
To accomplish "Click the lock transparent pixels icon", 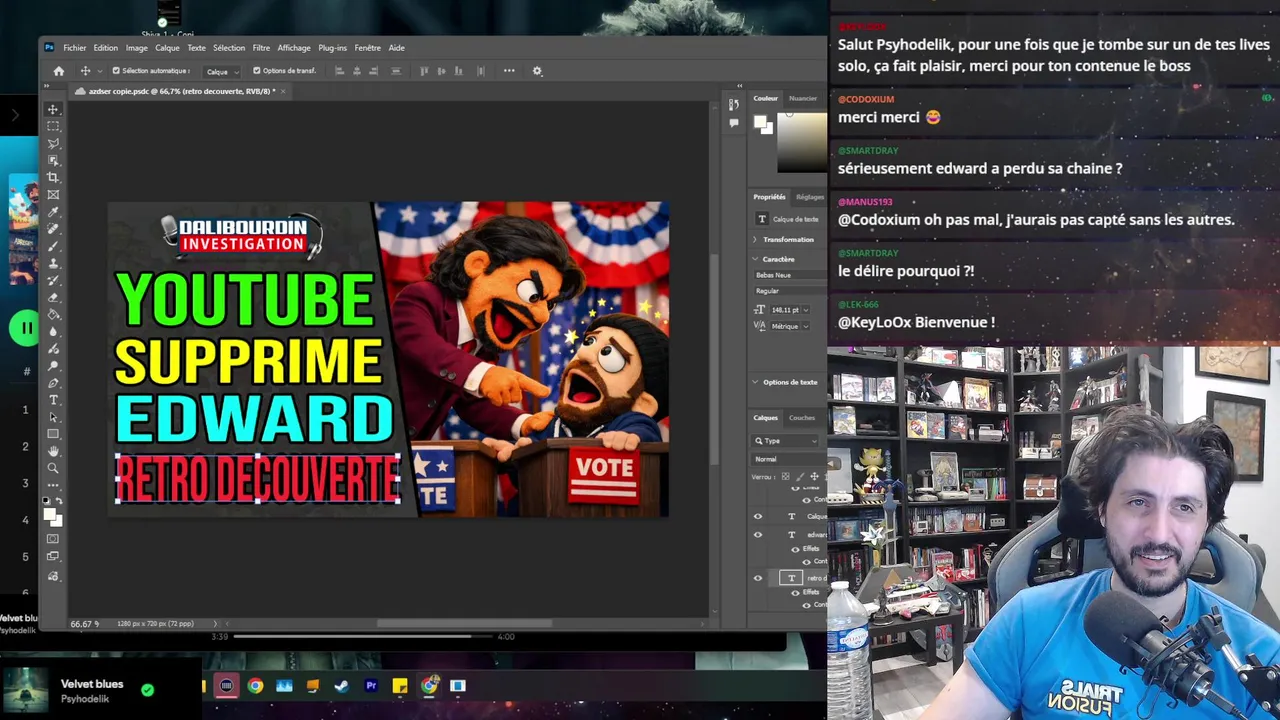I will pos(785,477).
